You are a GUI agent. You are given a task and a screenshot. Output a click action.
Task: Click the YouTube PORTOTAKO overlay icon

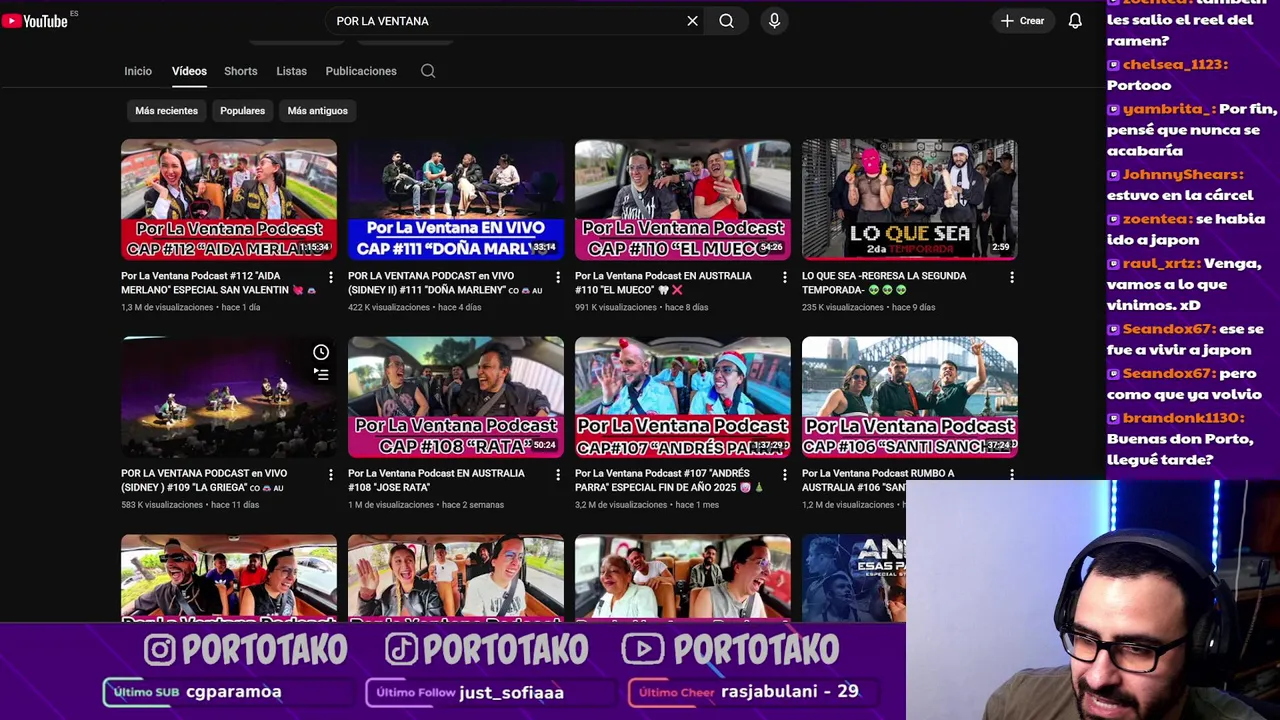642,650
